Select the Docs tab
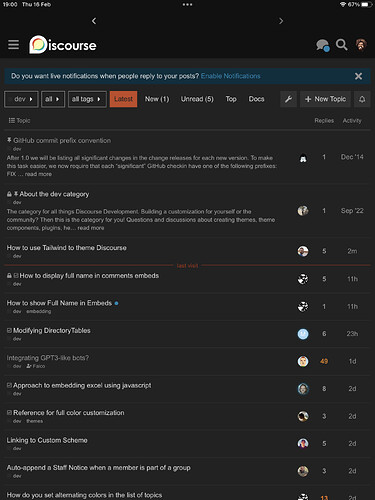 [256, 99]
